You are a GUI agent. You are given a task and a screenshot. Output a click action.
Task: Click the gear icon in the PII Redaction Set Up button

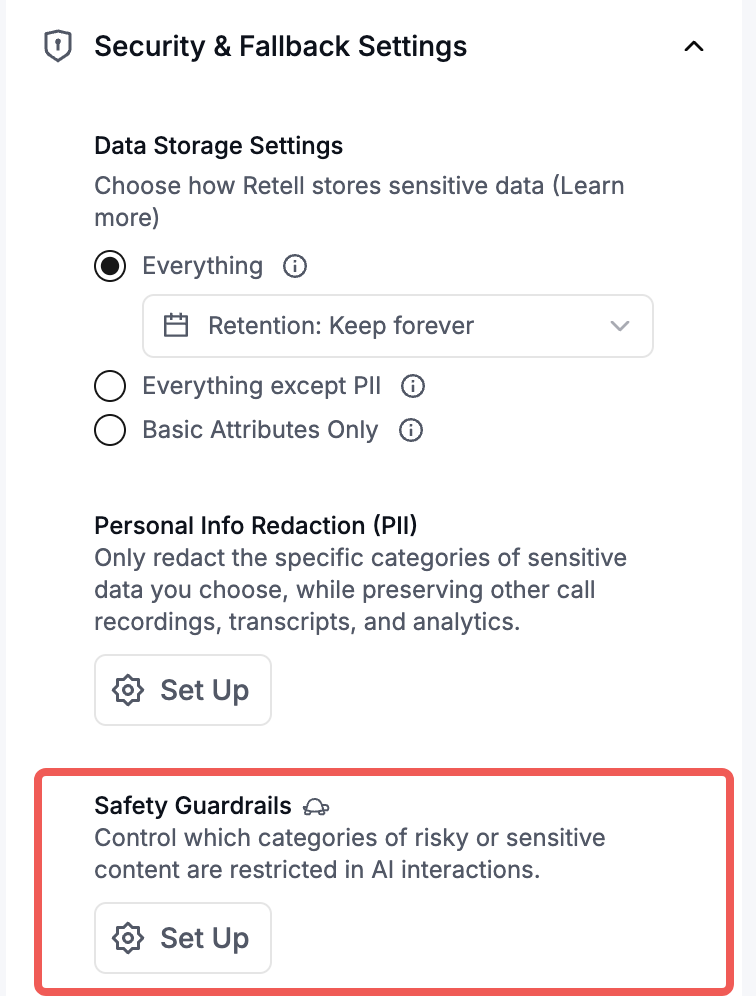[128, 690]
